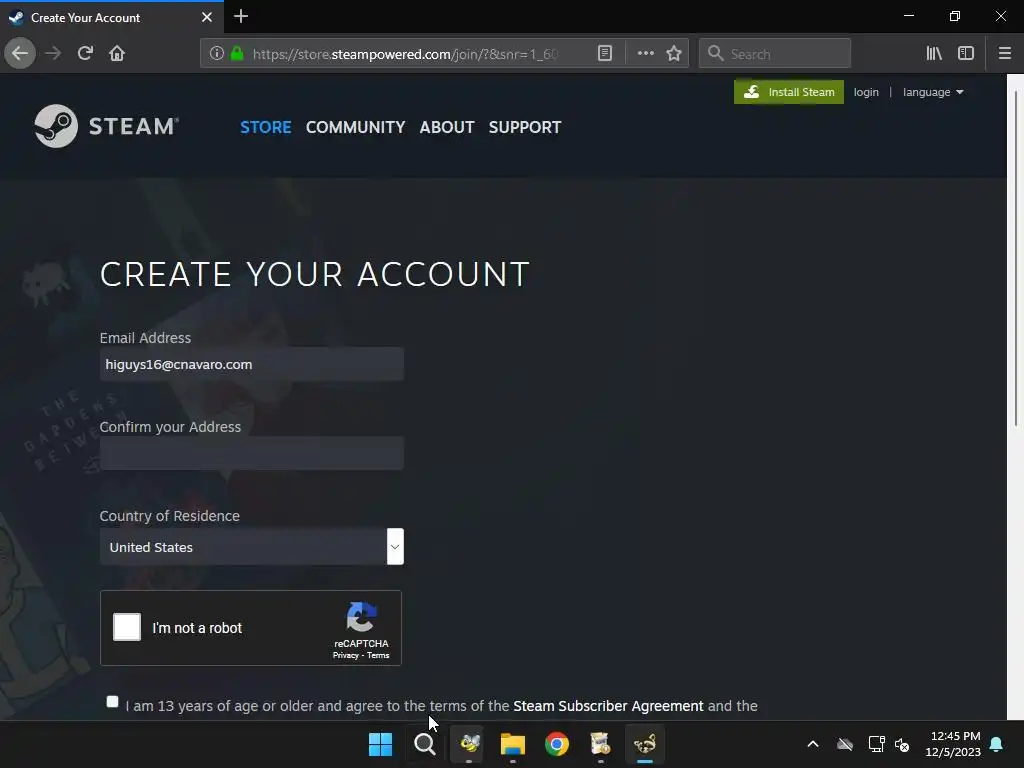
Task: Click the login link
Action: (866, 92)
